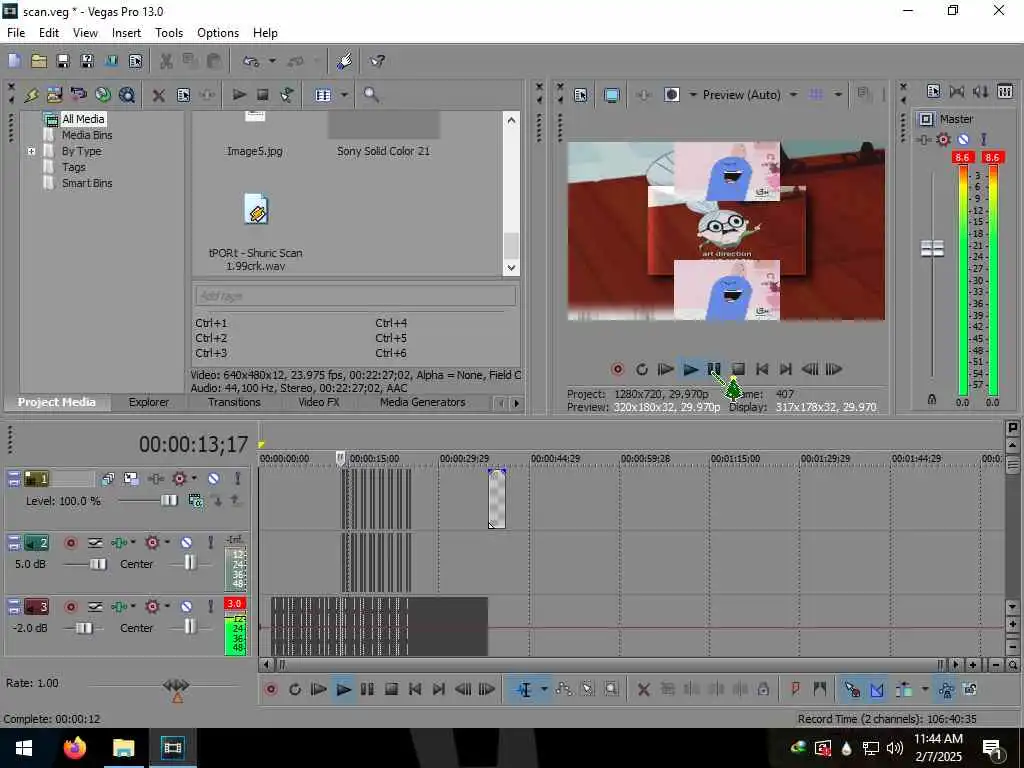Open the Undo history dropdown arrow
This screenshot has height=768, width=1024.
pos(272,61)
